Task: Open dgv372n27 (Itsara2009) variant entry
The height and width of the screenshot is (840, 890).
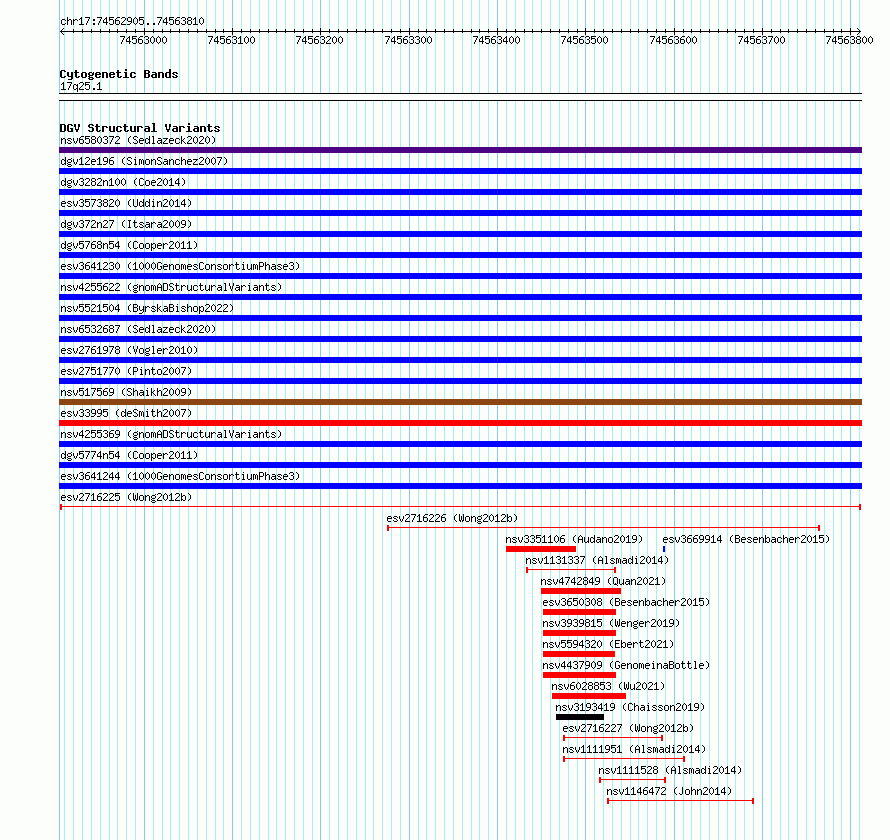Action: pyautogui.click(x=126, y=224)
